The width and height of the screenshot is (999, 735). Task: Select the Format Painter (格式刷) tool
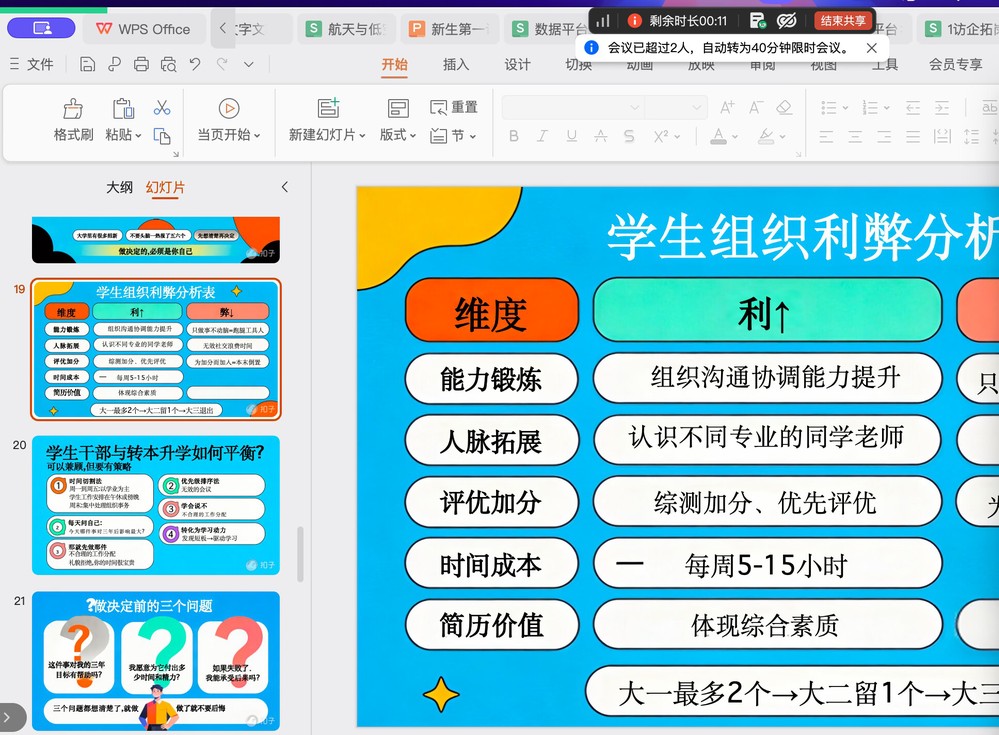point(73,120)
